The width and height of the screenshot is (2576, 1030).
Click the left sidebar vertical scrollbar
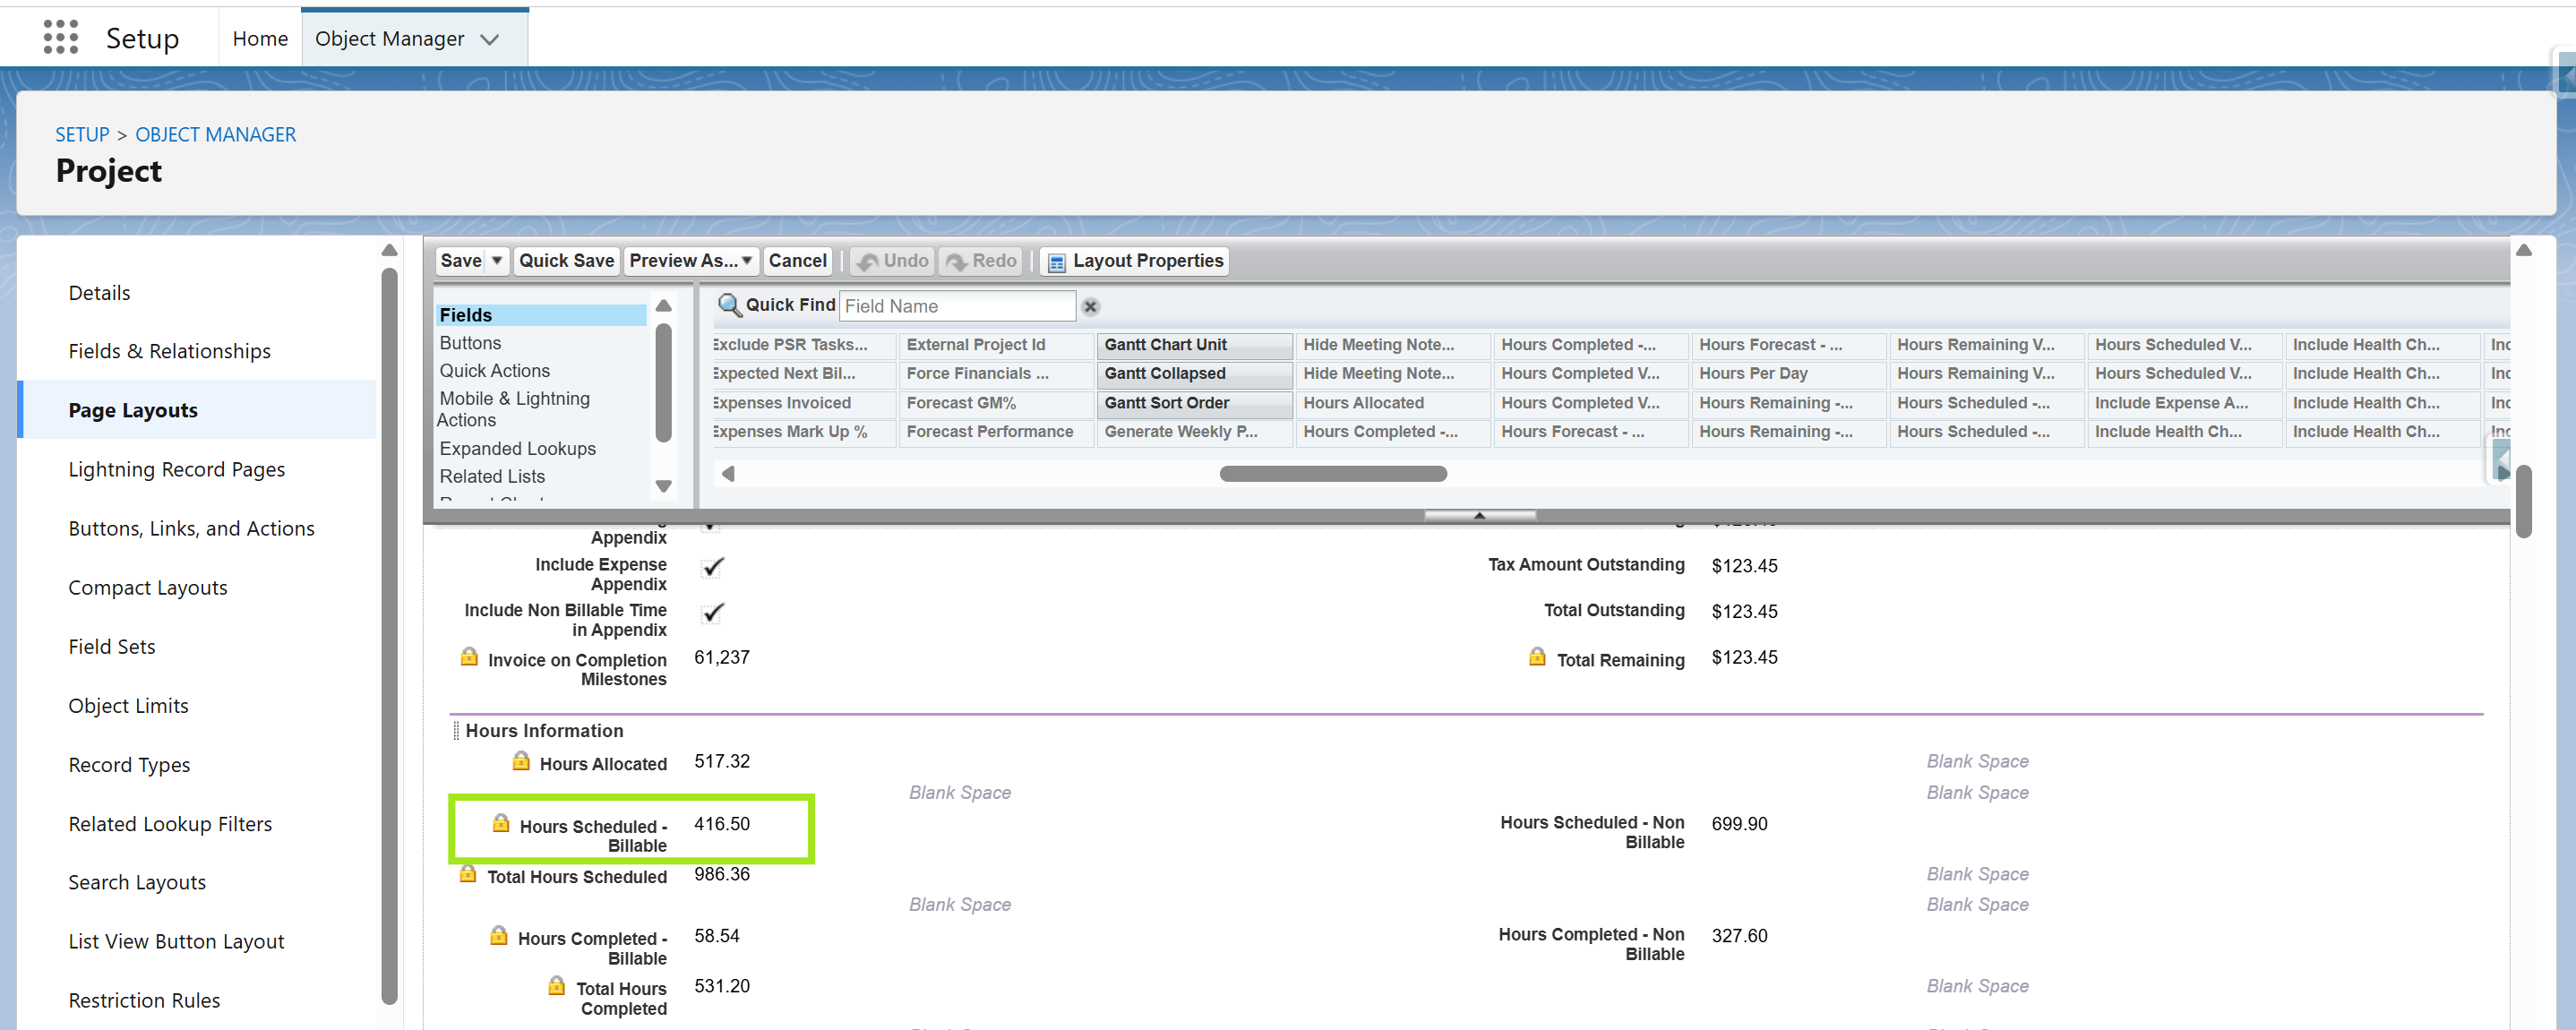pos(389,635)
